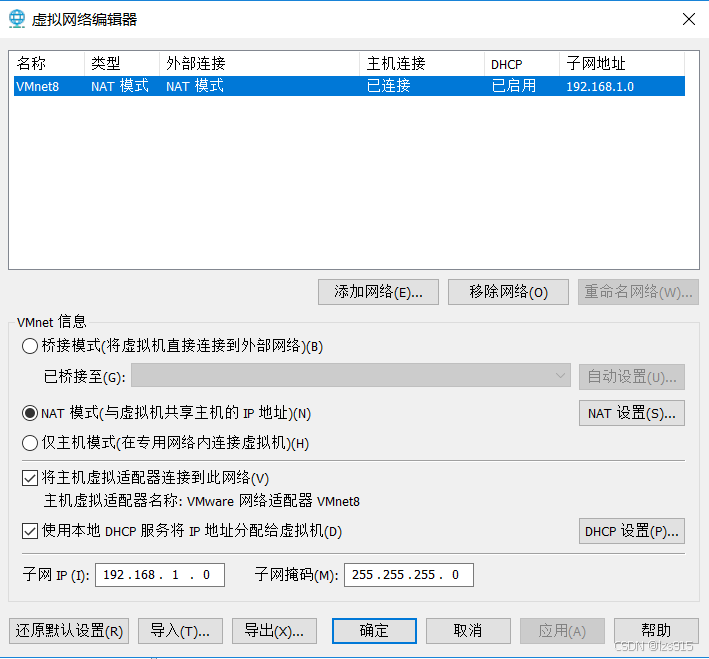Click the 名称 column header
The width and height of the screenshot is (709, 659).
49,63
